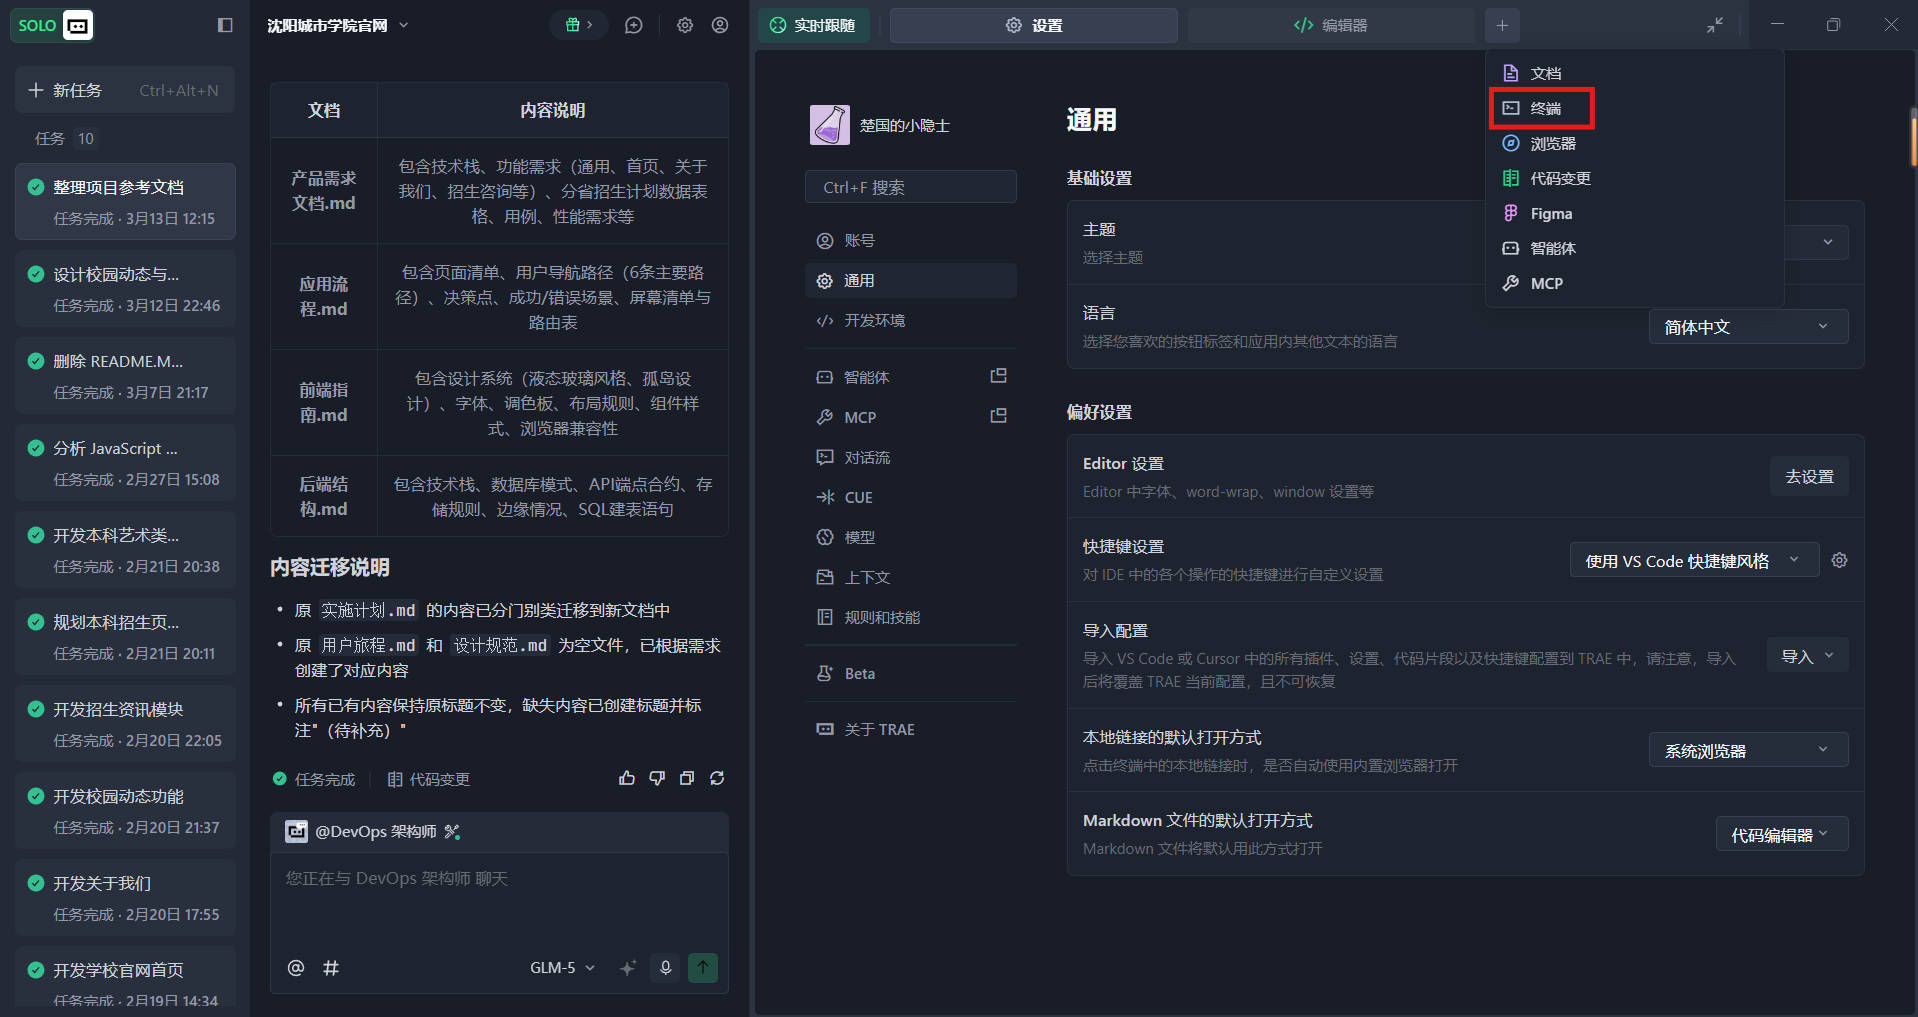1918x1017 pixels.
Task: Click the # context icon in chat
Action: (x=331, y=967)
